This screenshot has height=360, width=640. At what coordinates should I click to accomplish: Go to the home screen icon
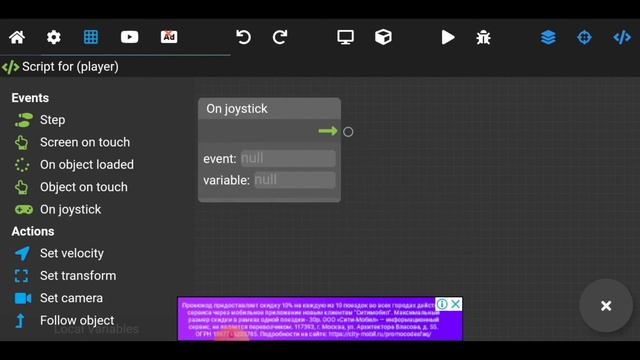17,38
